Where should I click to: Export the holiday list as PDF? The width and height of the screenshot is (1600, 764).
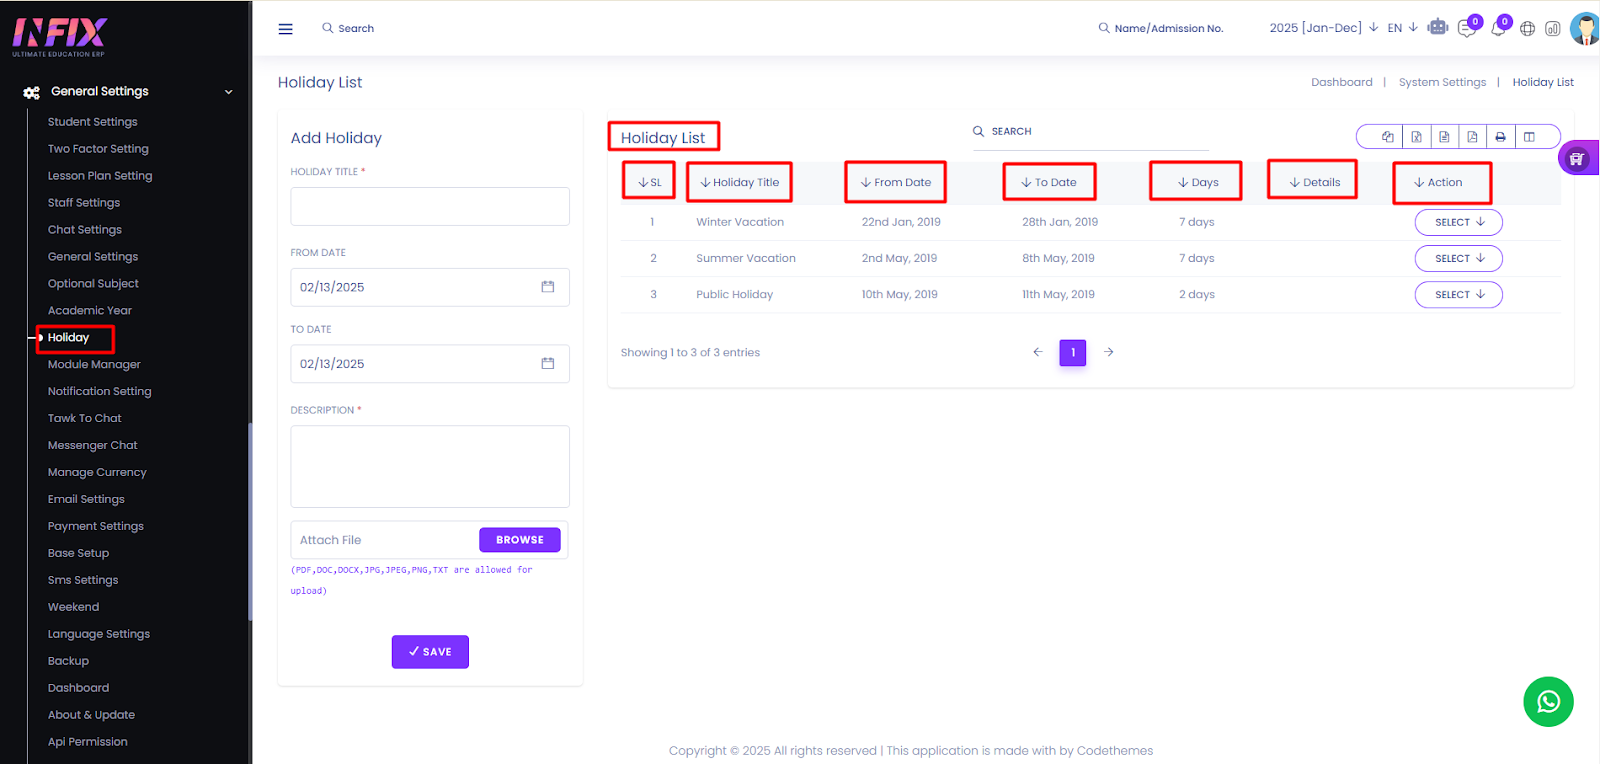pyautogui.click(x=1472, y=137)
